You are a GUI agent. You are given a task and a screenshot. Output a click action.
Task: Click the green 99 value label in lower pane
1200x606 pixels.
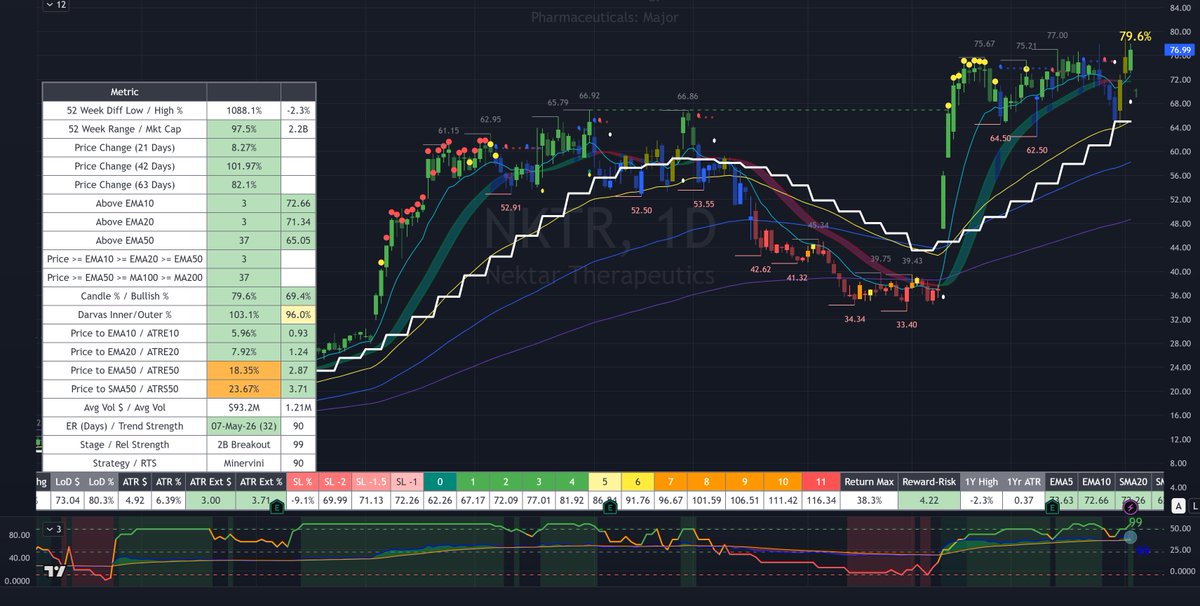click(1135, 522)
